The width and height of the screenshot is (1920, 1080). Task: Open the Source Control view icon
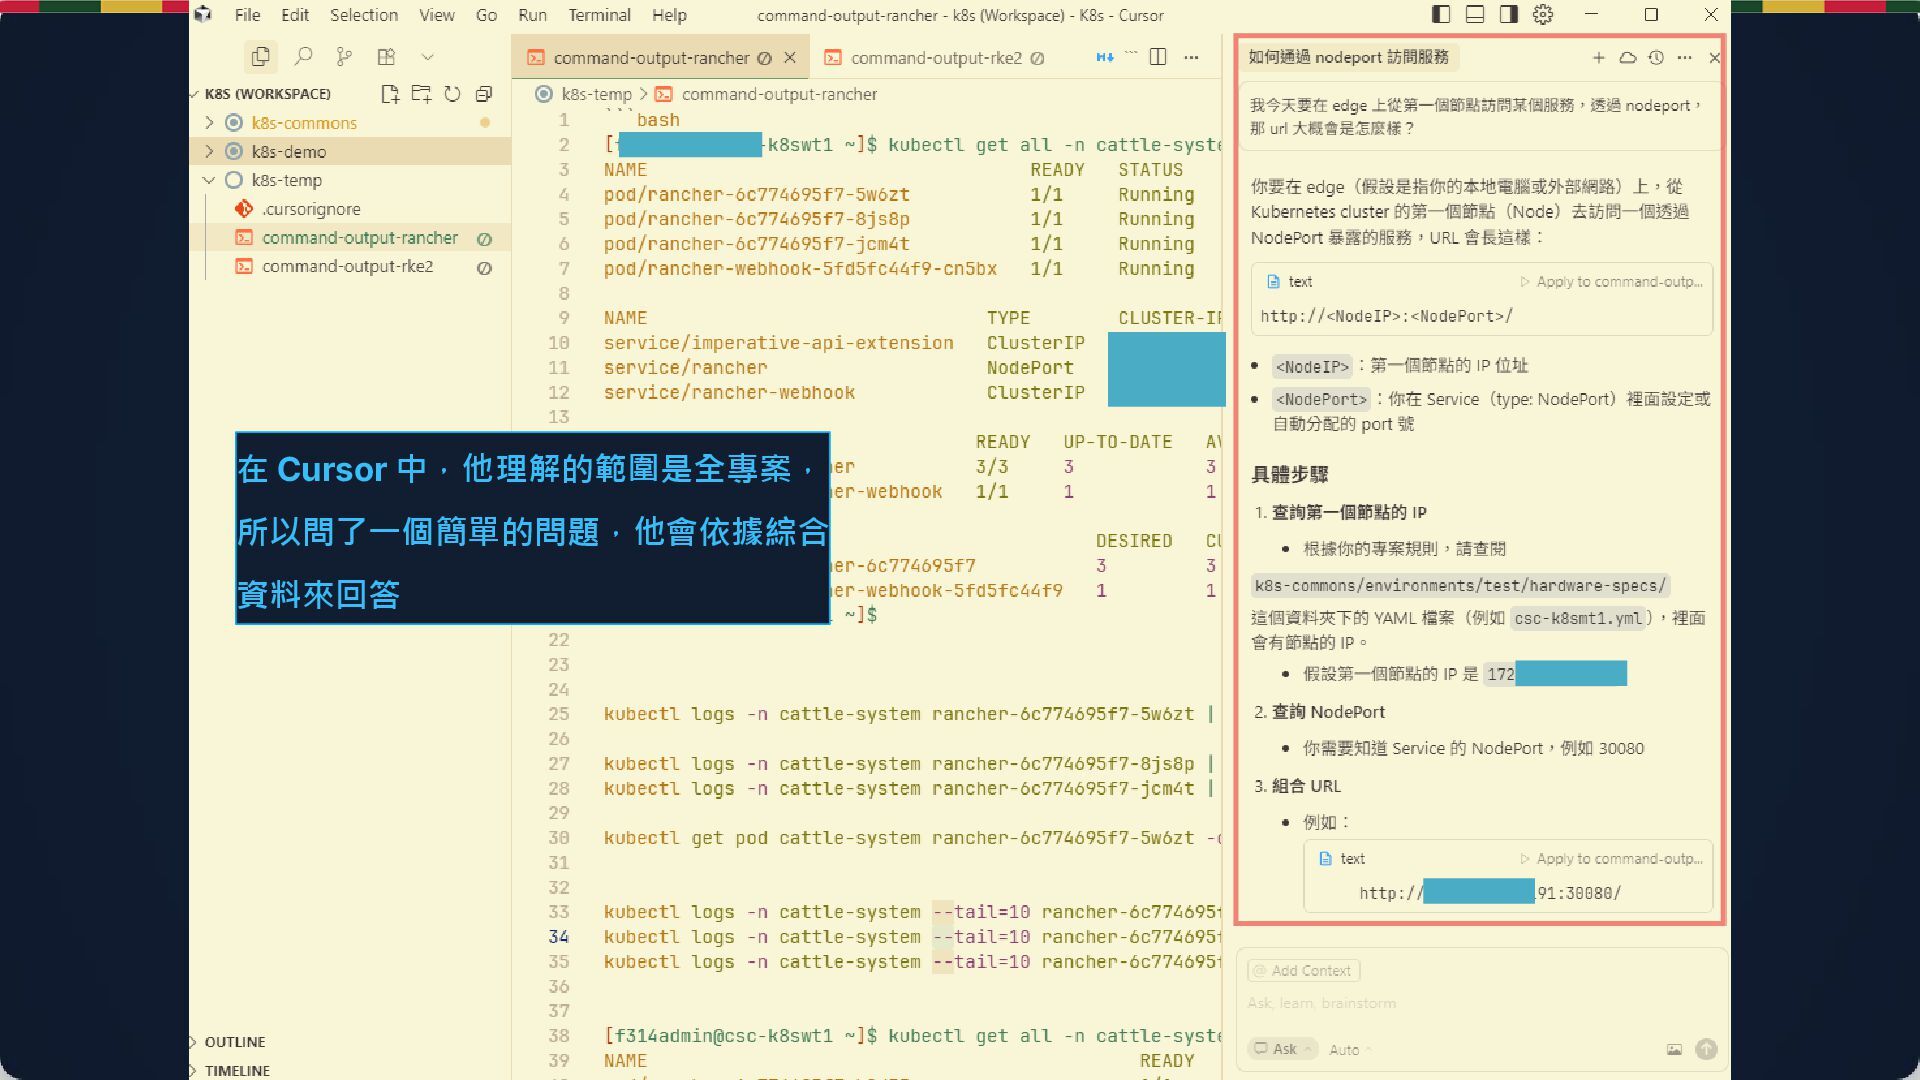(x=344, y=57)
